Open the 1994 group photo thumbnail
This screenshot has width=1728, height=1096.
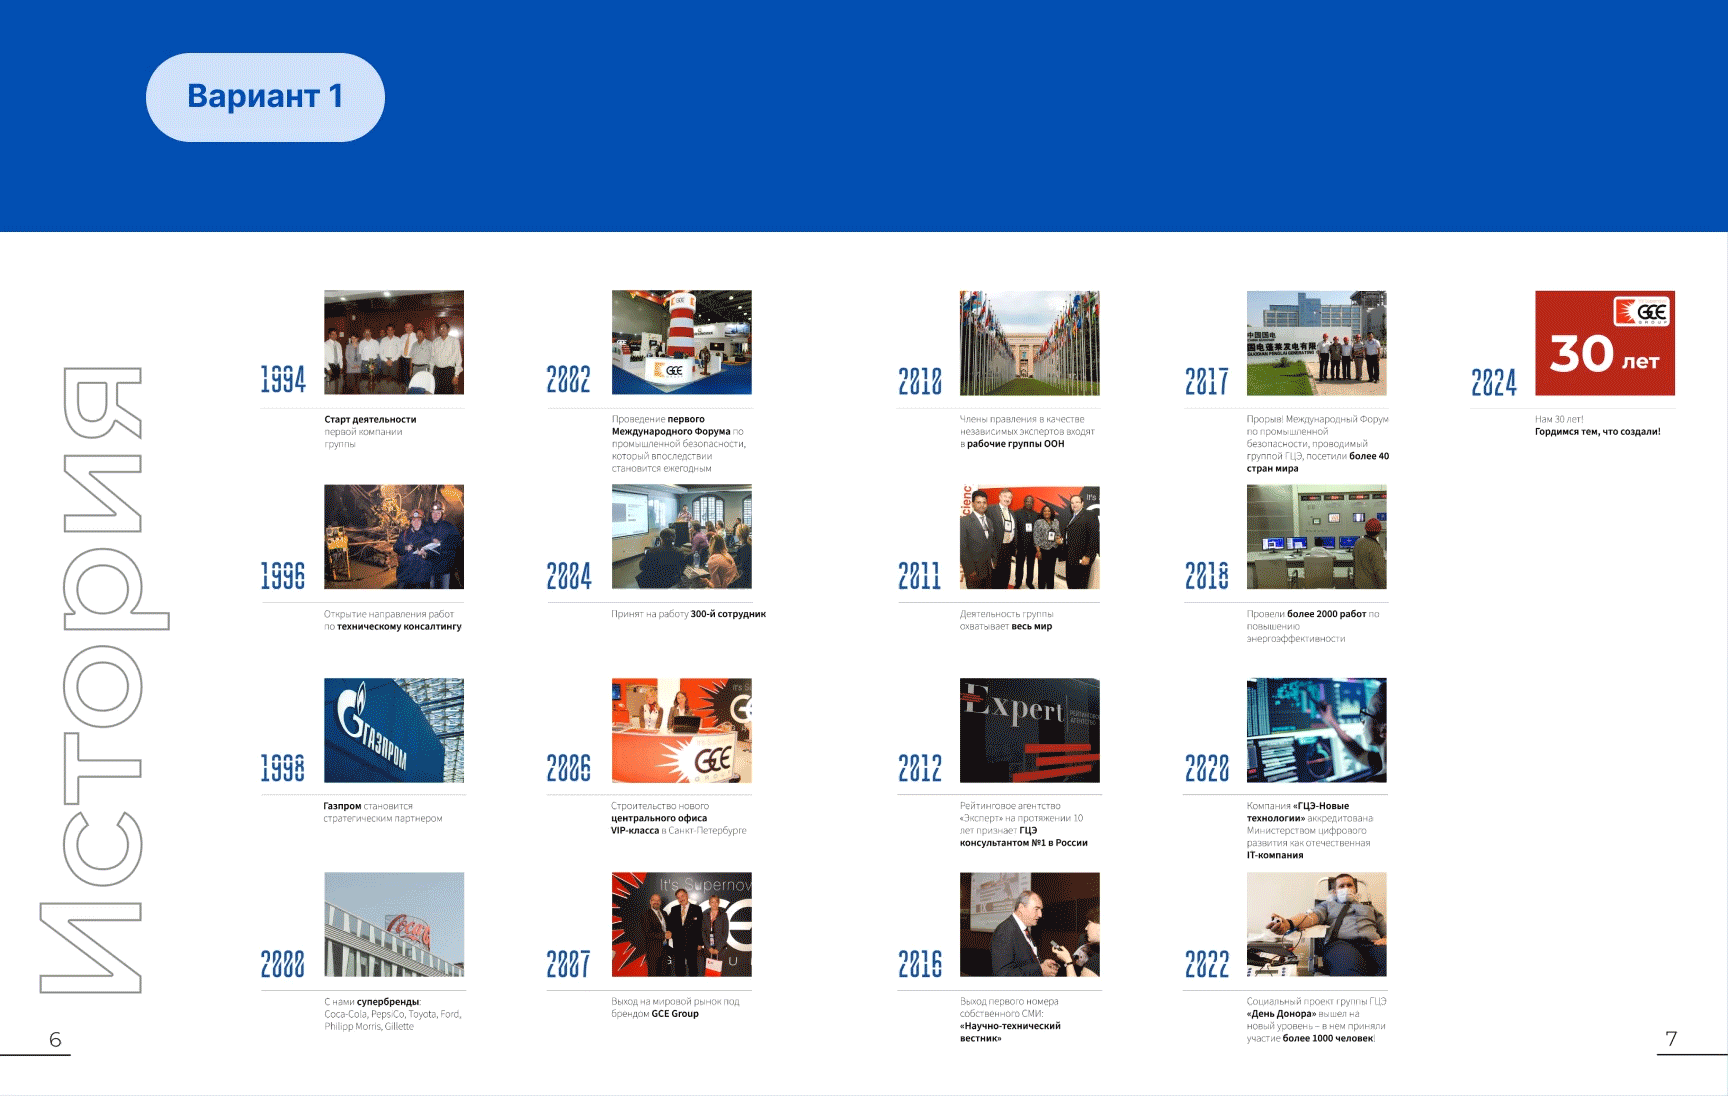[394, 342]
